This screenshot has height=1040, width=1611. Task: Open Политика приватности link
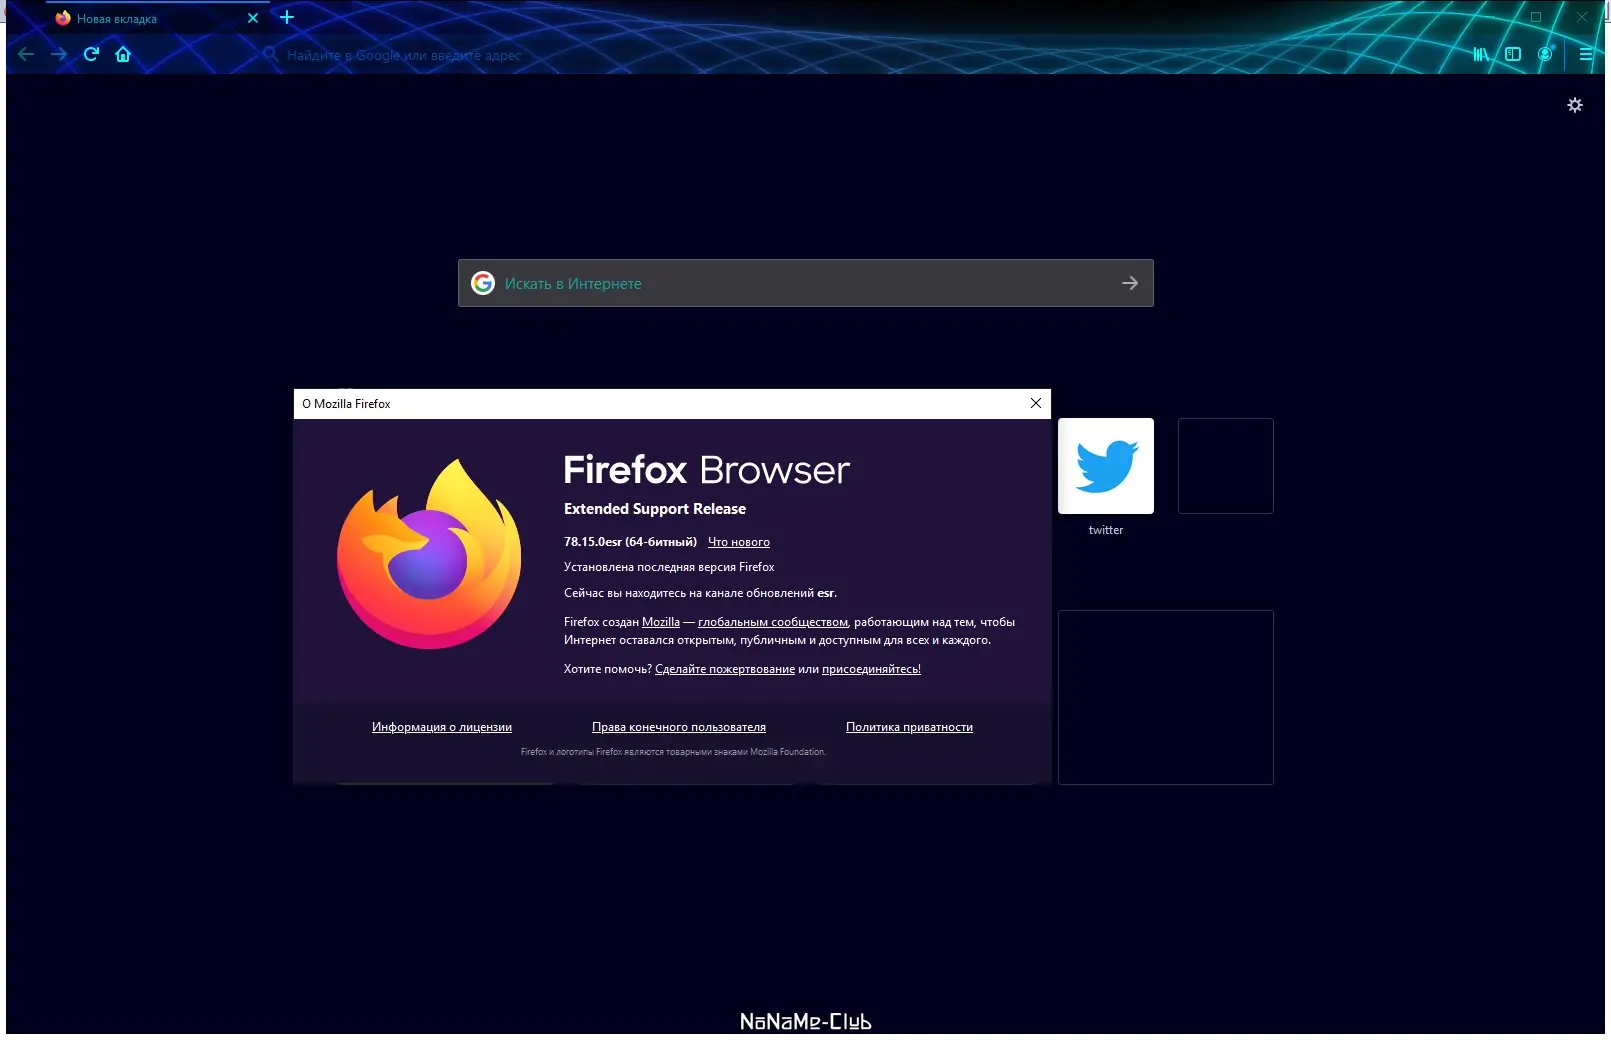[x=909, y=727]
